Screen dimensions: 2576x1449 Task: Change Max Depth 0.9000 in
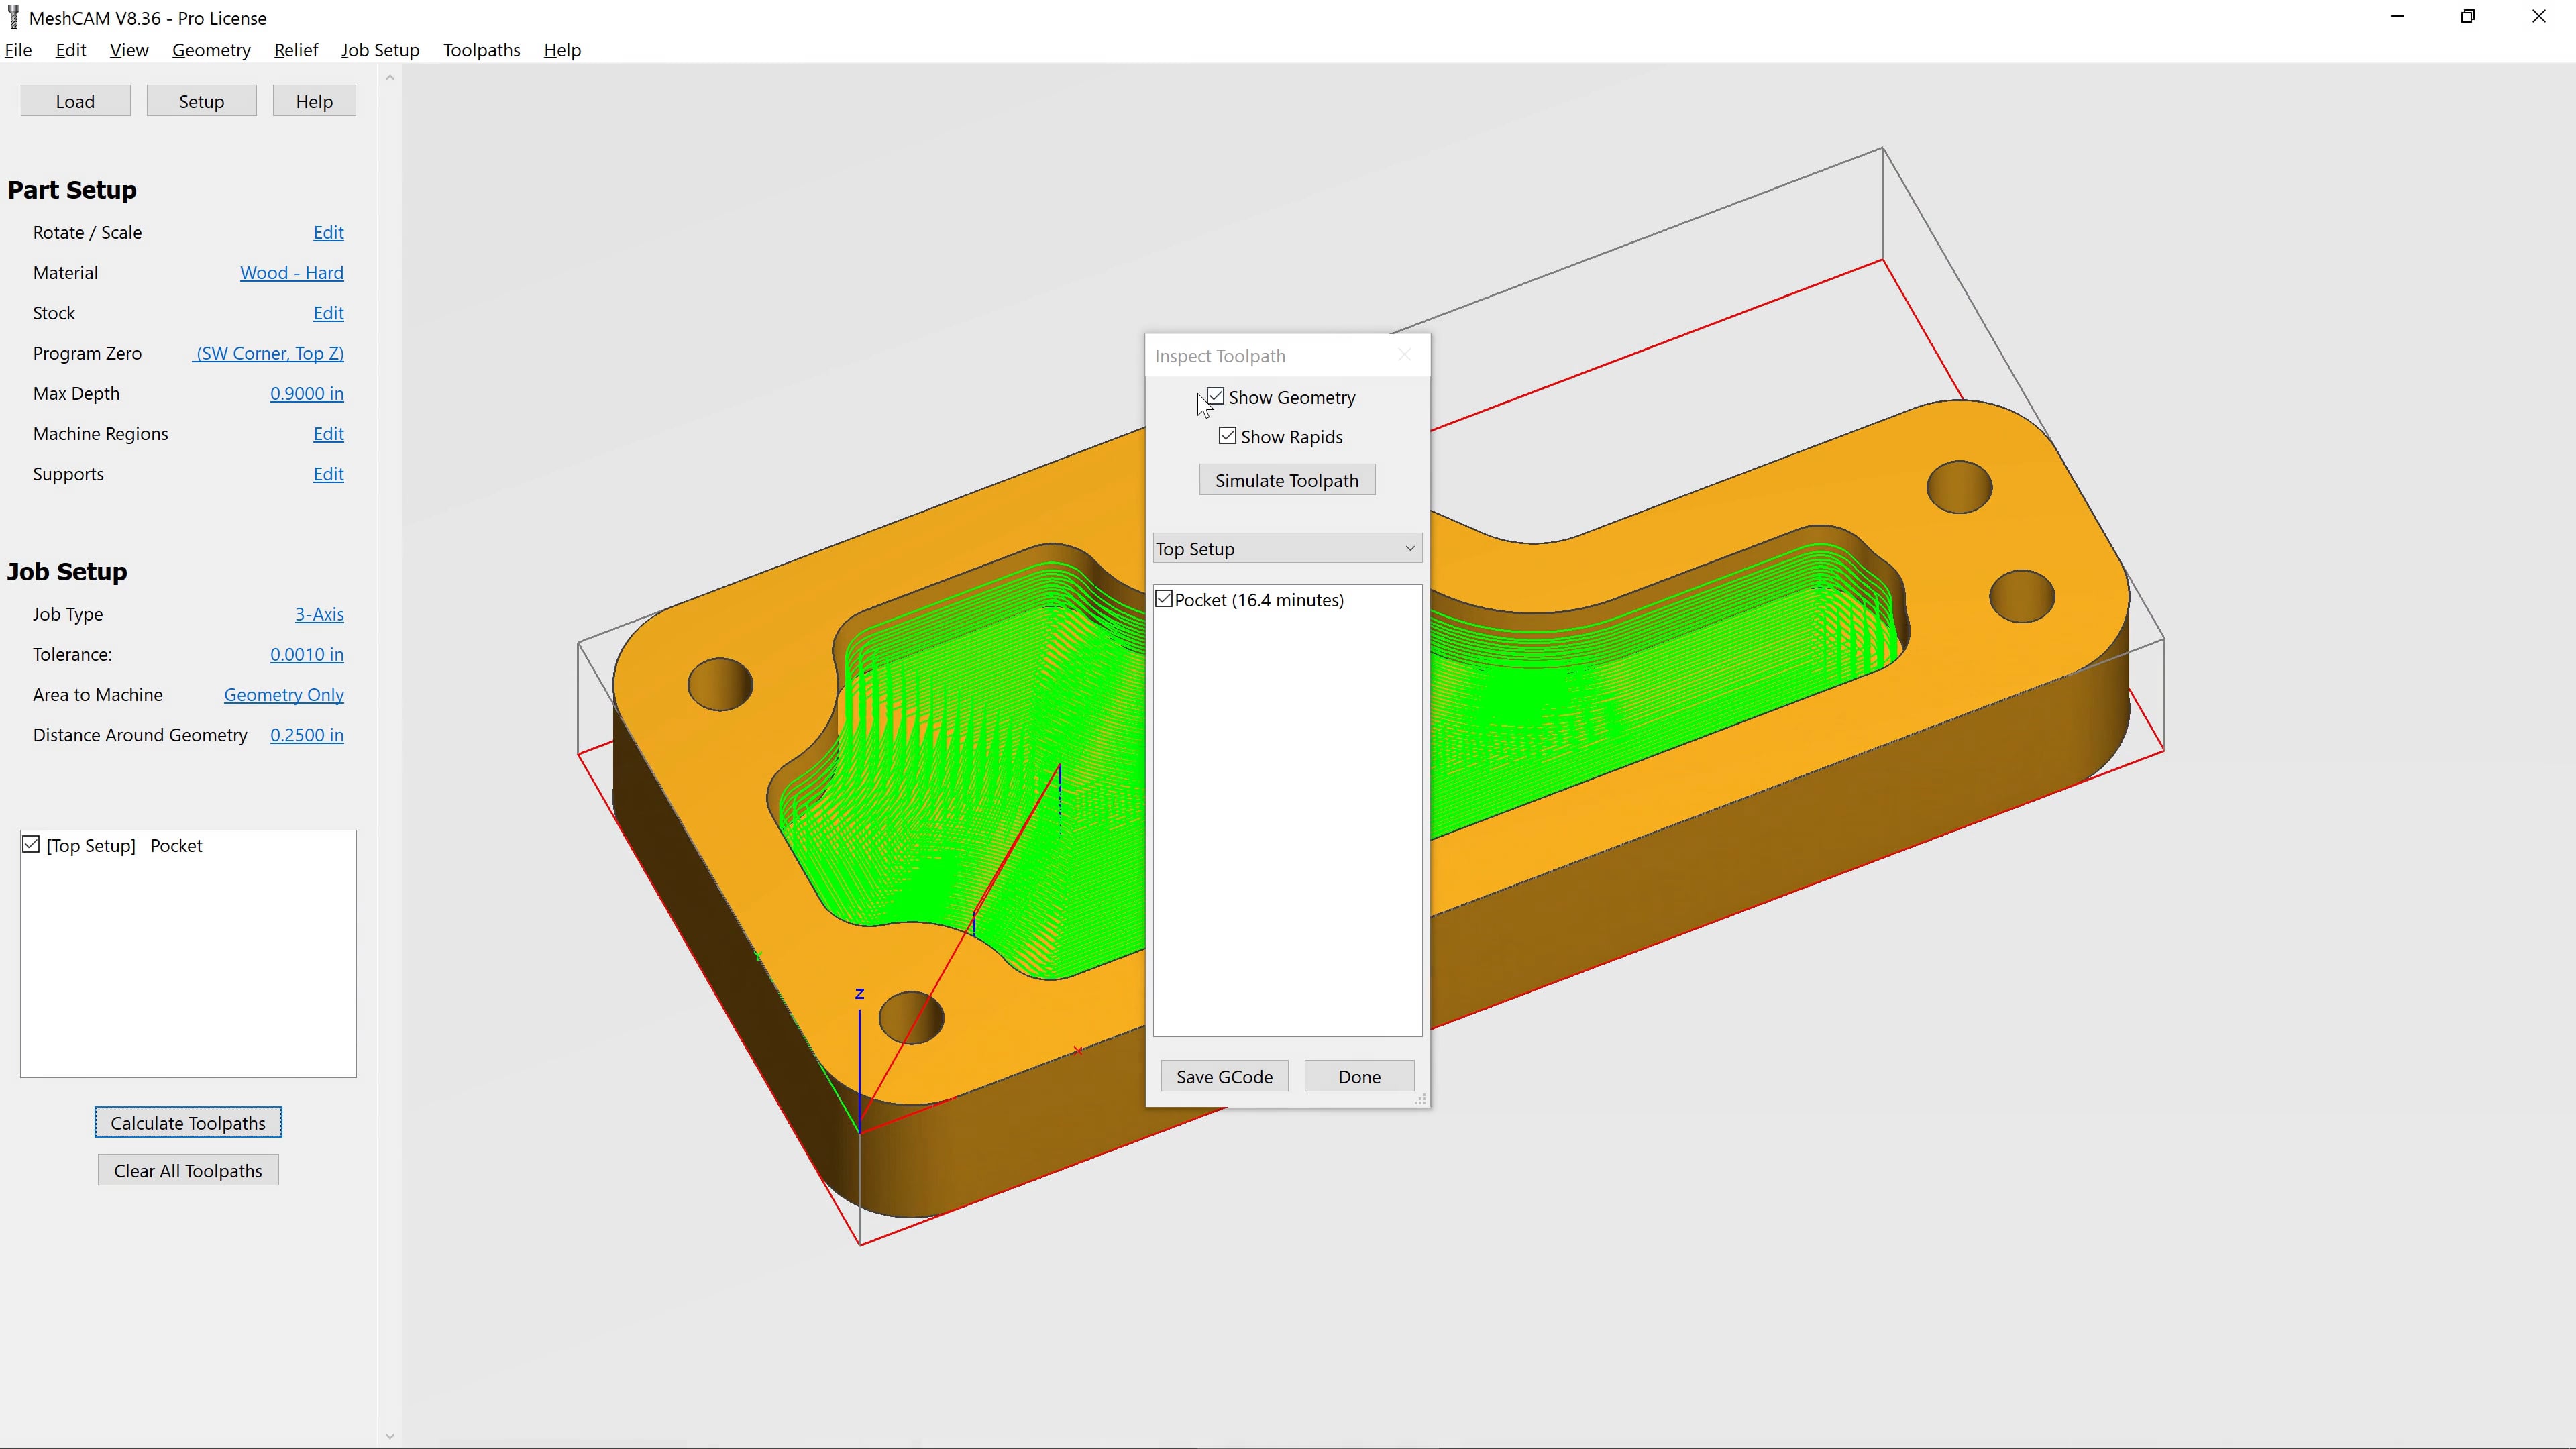(307, 393)
